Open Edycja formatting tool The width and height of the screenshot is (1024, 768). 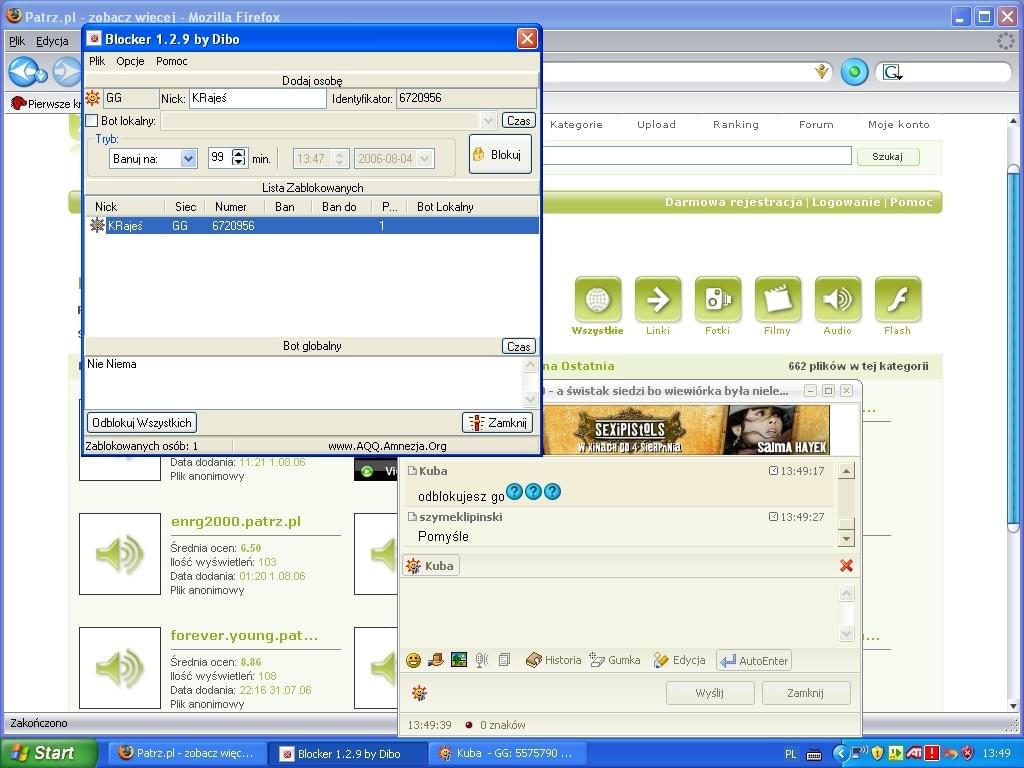[x=679, y=660]
